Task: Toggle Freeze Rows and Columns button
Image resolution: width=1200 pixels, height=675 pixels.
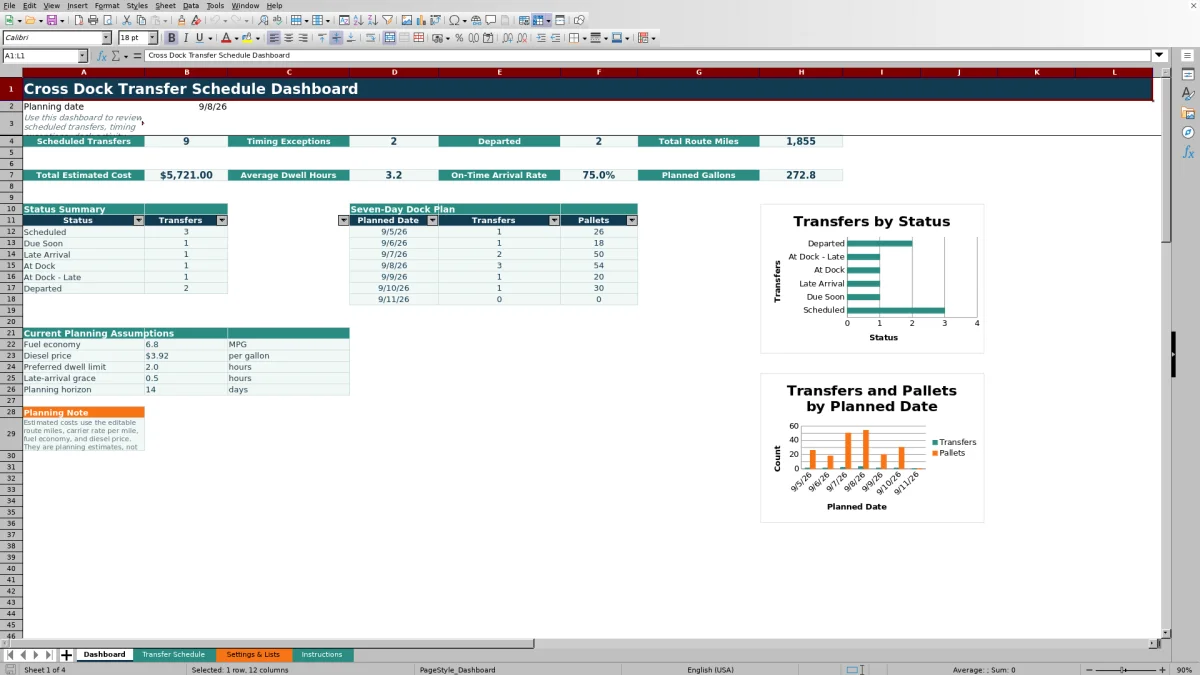Action: (538, 20)
